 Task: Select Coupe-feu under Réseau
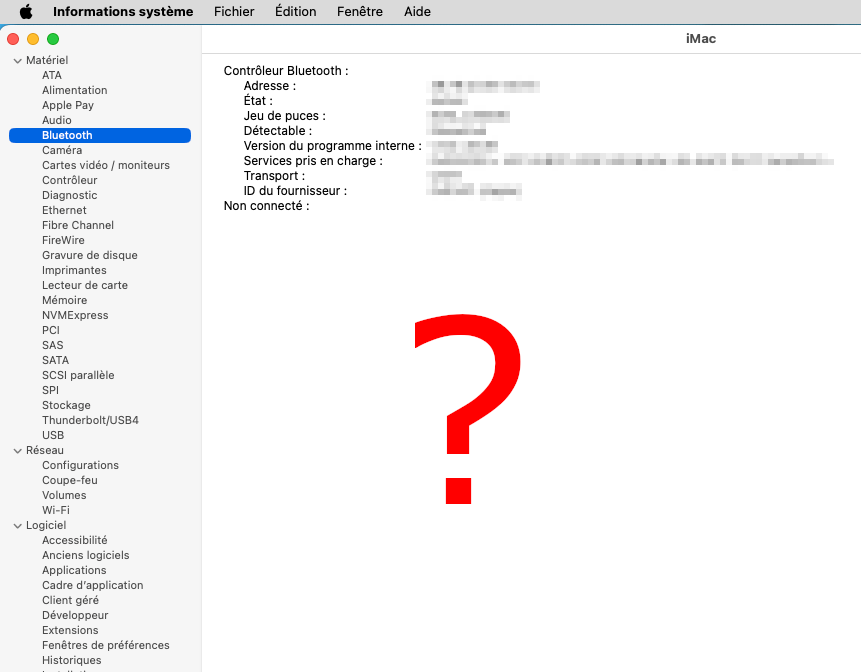point(70,480)
